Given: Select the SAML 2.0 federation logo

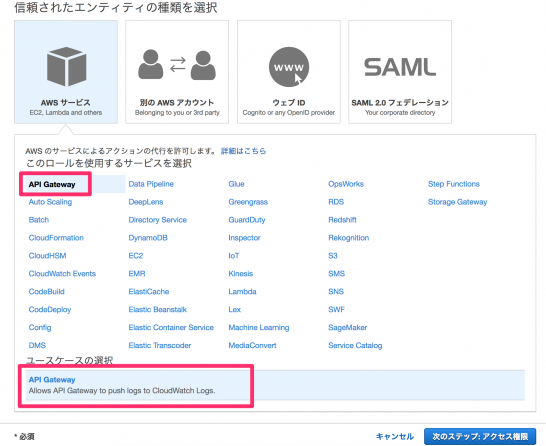Looking at the screenshot, I should 400,67.
